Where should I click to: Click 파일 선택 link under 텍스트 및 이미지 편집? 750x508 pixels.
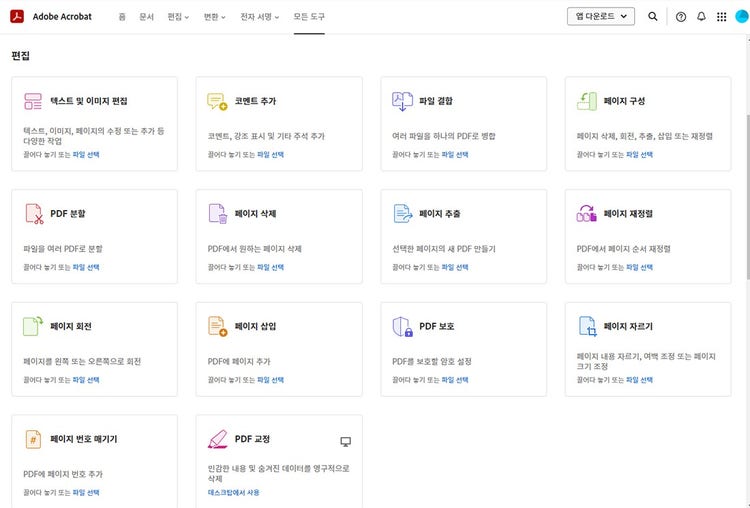pyautogui.click(x=86, y=155)
